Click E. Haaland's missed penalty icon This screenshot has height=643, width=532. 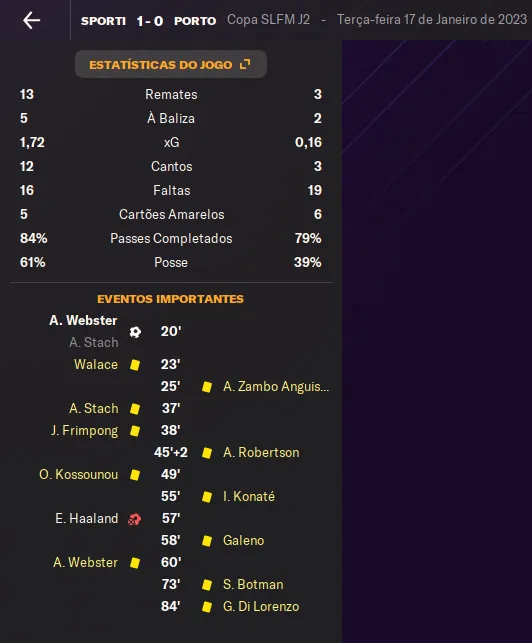pos(135,519)
